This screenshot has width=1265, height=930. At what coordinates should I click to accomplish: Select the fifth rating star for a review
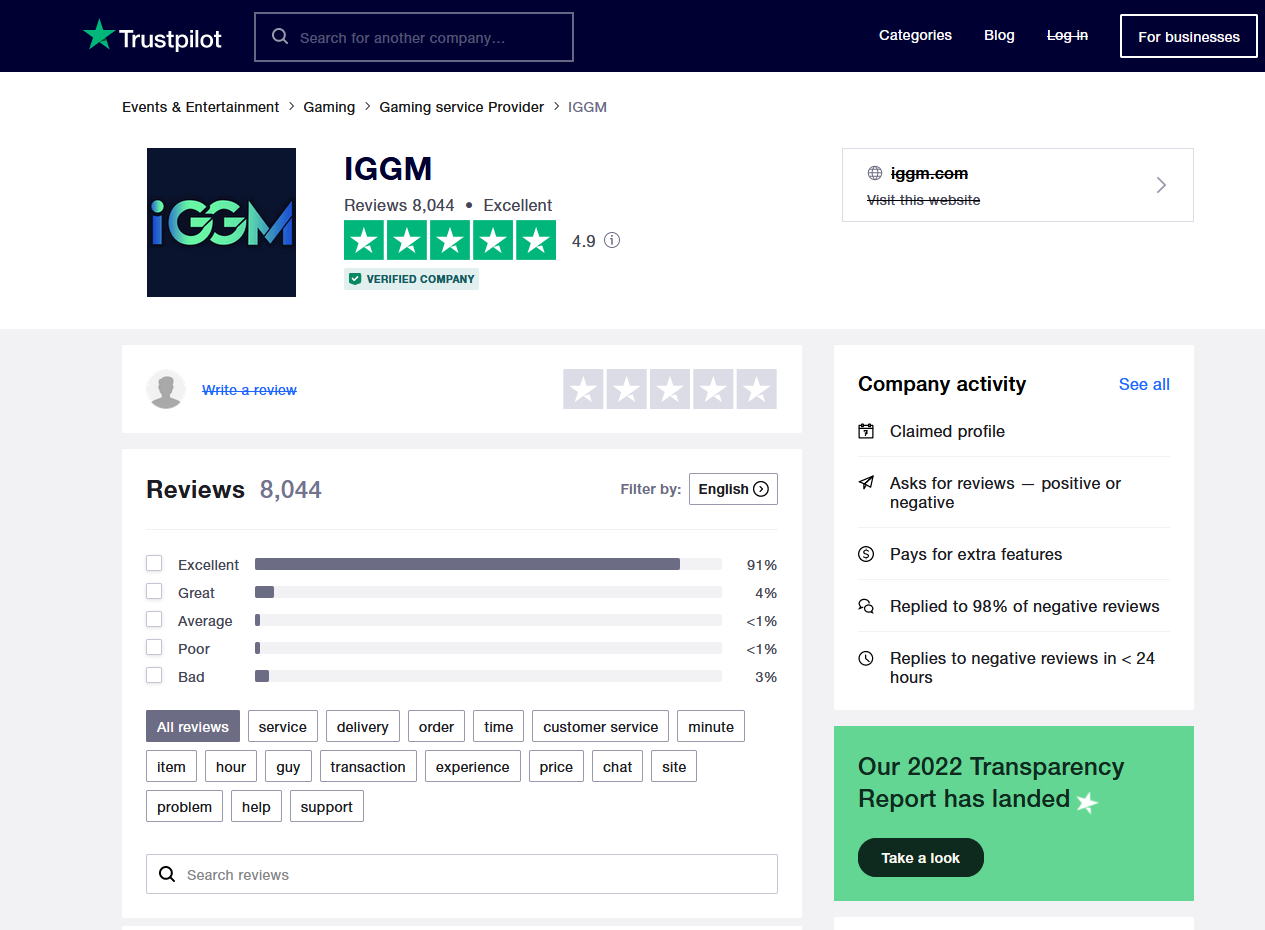757,389
